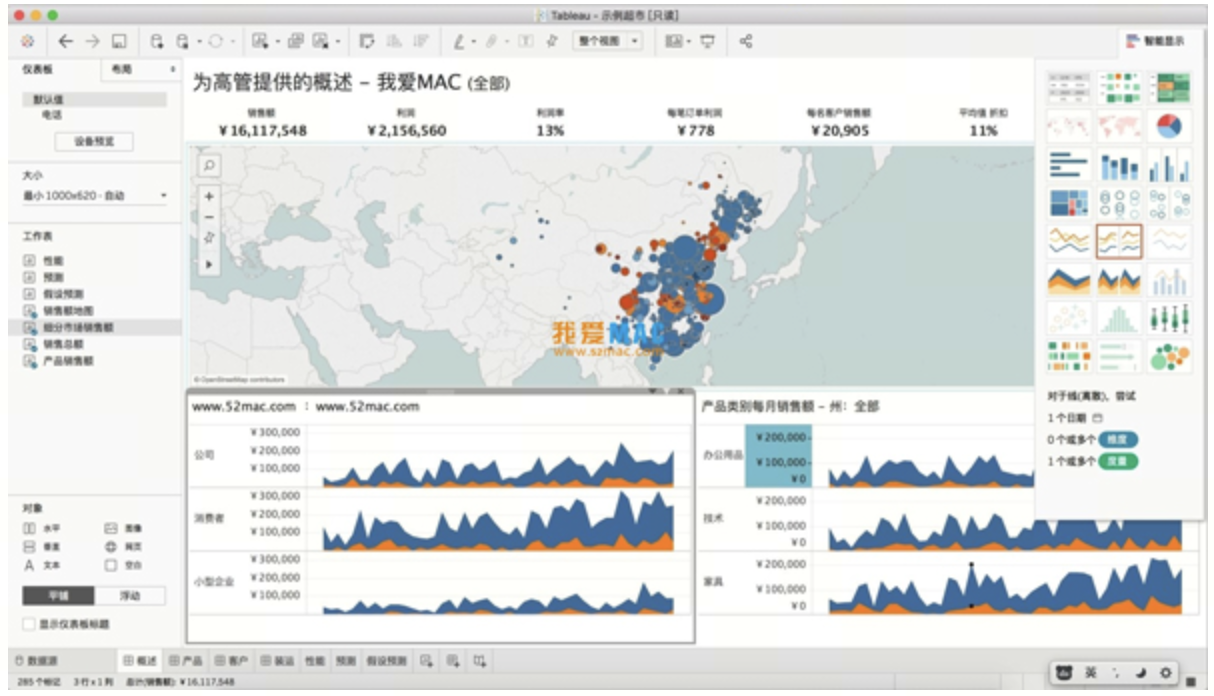Click the 维度 dimension pill
1214x696 pixels.
[x=1118, y=440]
